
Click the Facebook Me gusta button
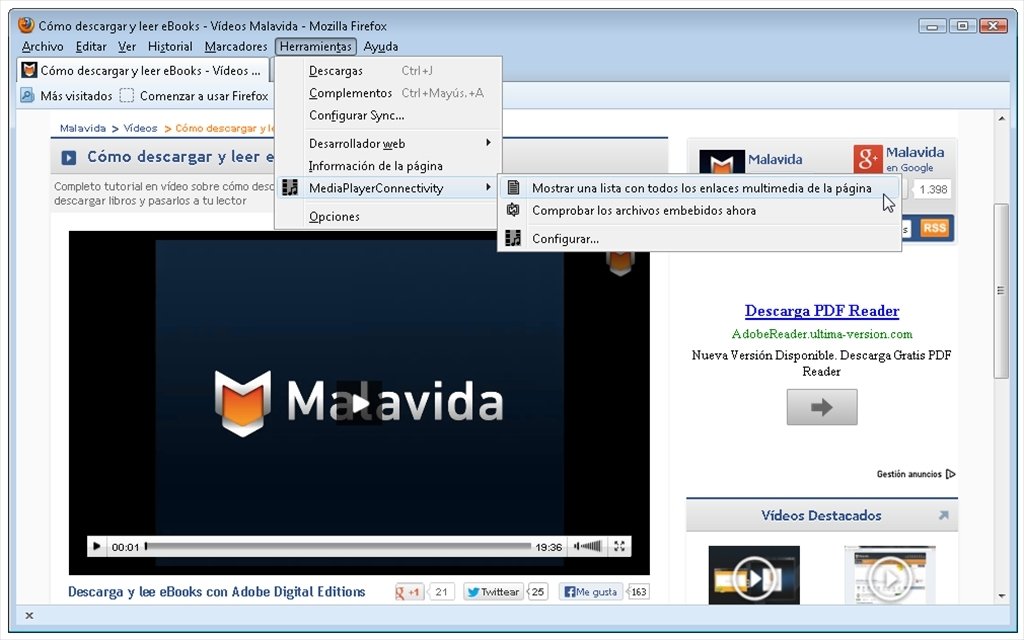point(591,592)
